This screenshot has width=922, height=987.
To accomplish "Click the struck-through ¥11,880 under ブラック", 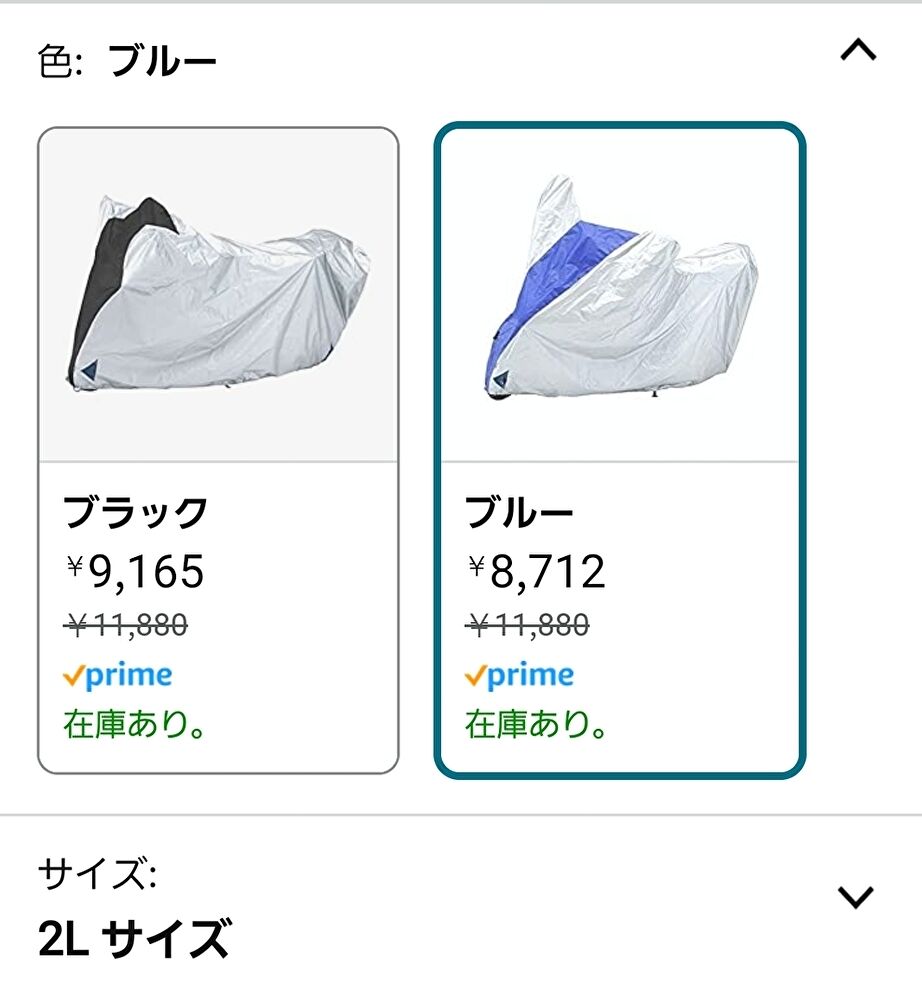I will [126, 625].
